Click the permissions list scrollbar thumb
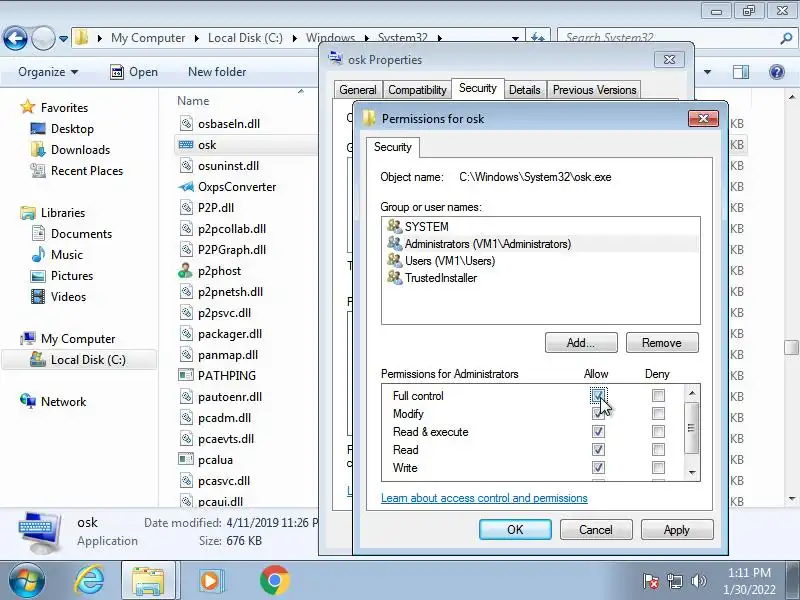The image size is (800, 600). coord(692,428)
